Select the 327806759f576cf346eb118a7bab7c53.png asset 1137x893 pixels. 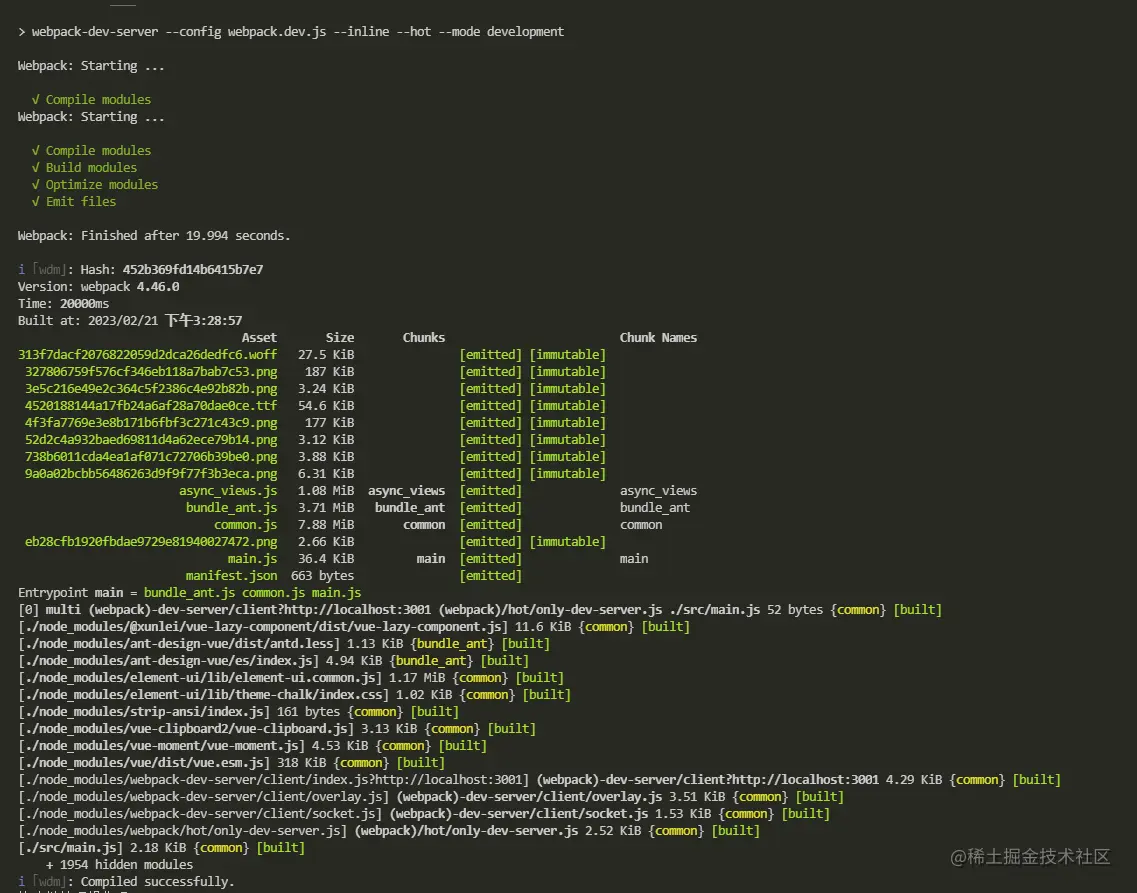(x=151, y=372)
